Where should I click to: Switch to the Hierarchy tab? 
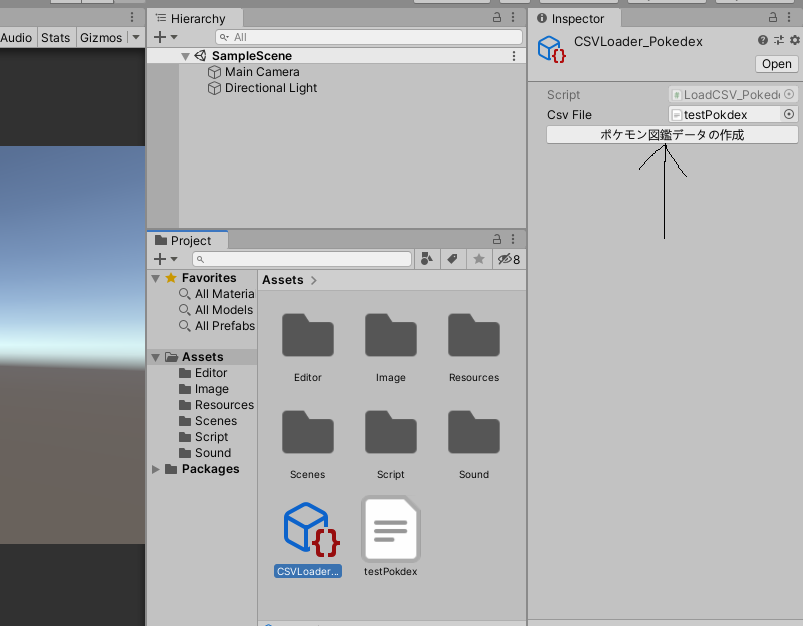click(195, 18)
